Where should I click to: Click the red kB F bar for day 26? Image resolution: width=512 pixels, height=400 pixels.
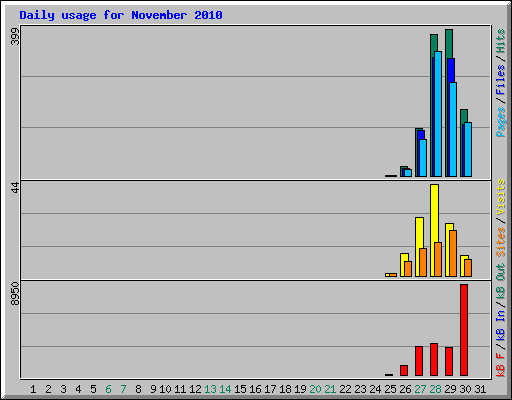(404, 370)
